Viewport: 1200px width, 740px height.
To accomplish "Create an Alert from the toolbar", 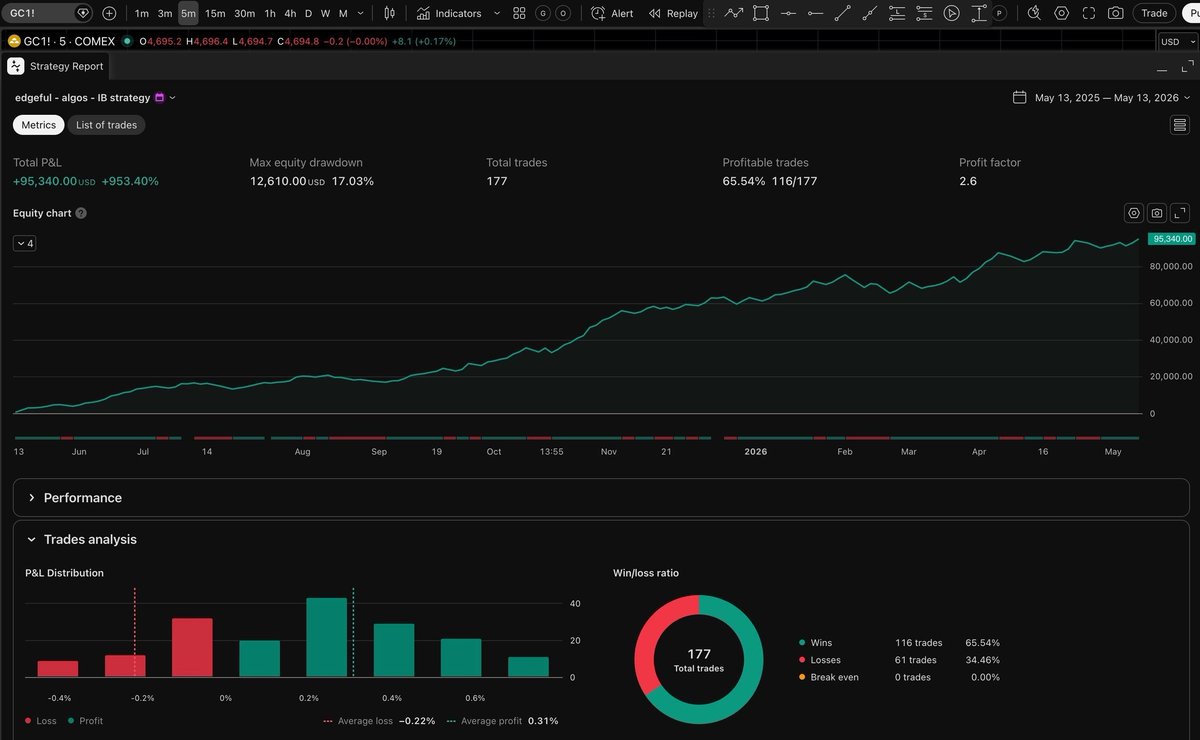I will [x=612, y=13].
